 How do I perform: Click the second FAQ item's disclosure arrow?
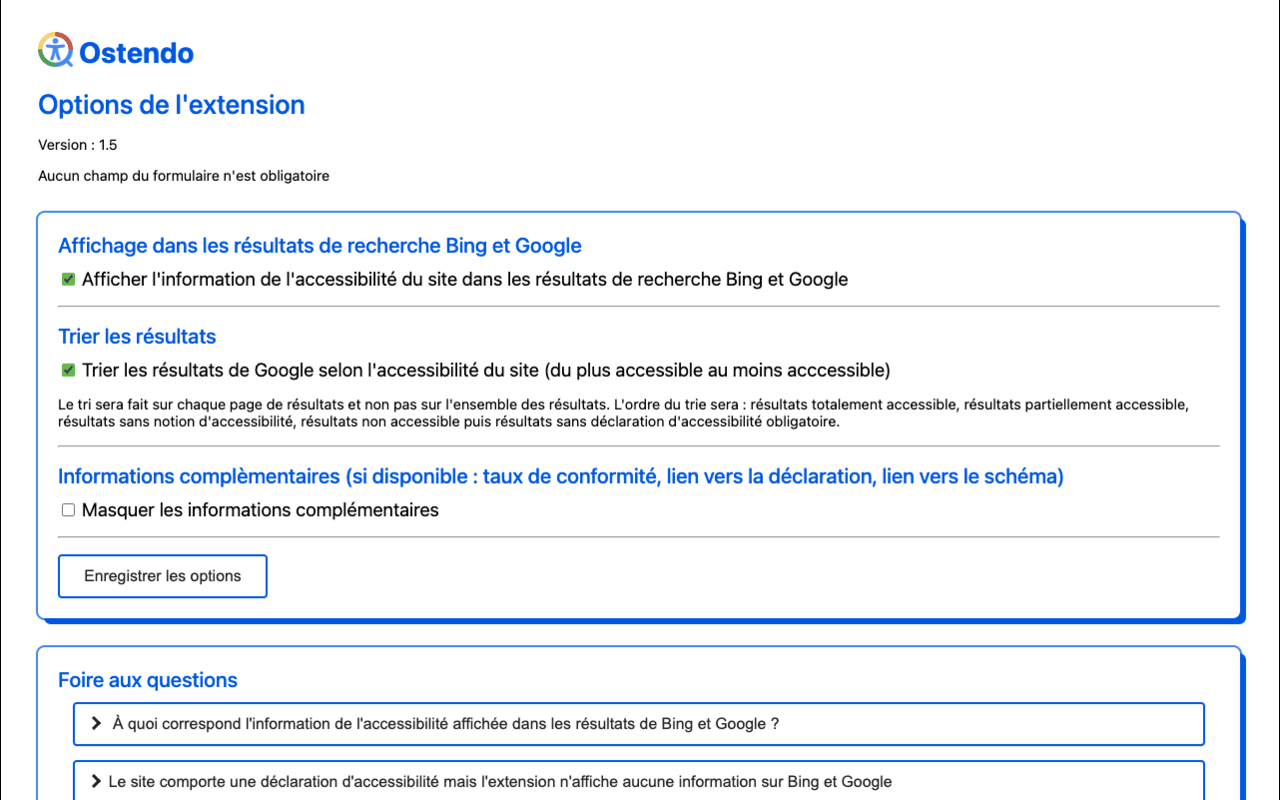point(95,783)
